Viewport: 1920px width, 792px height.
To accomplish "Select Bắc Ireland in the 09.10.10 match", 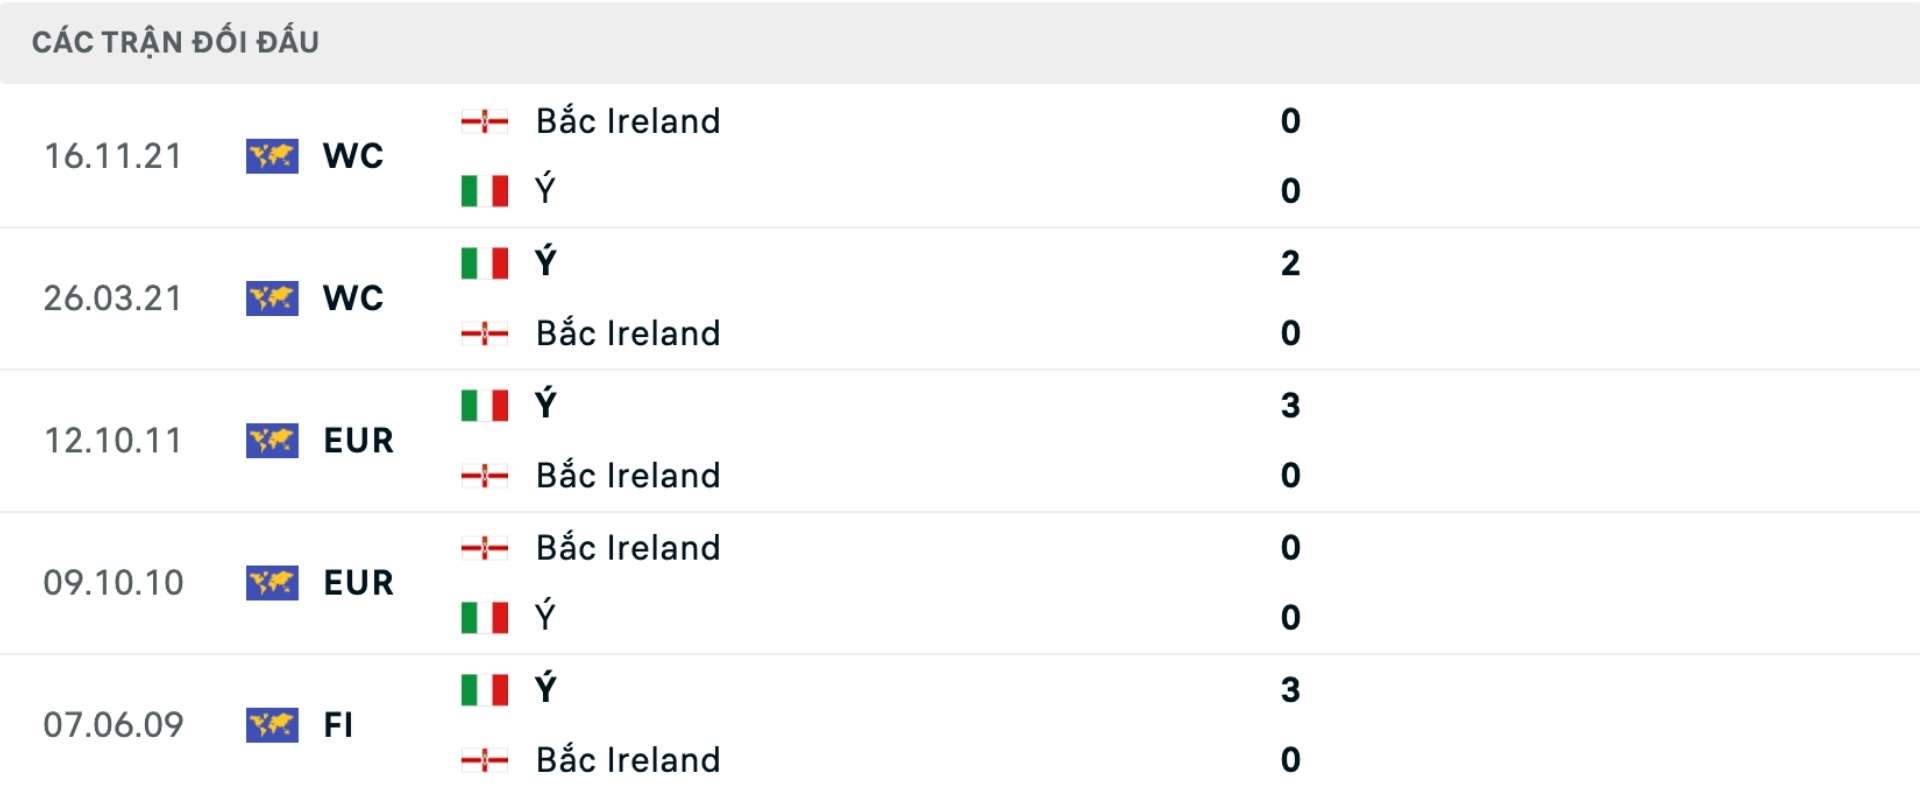I will click(628, 548).
